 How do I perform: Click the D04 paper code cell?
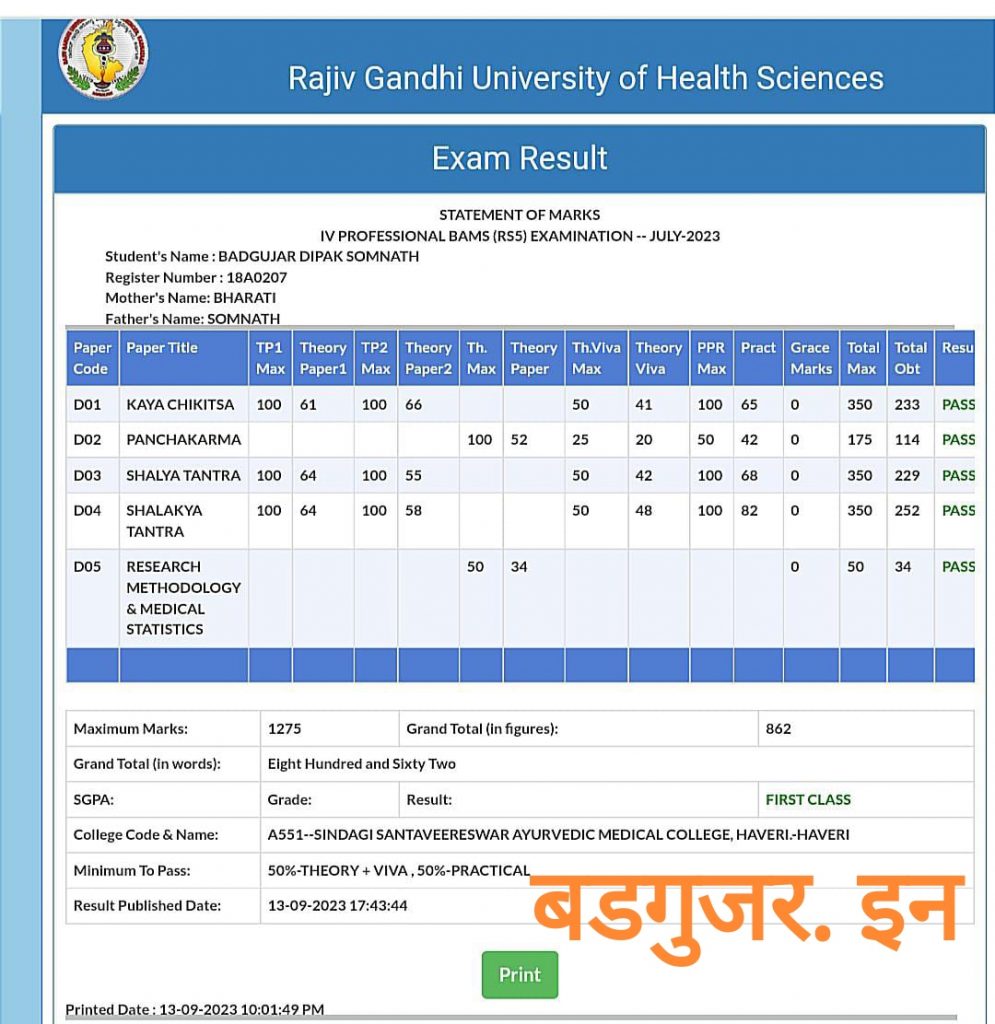[x=88, y=511]
